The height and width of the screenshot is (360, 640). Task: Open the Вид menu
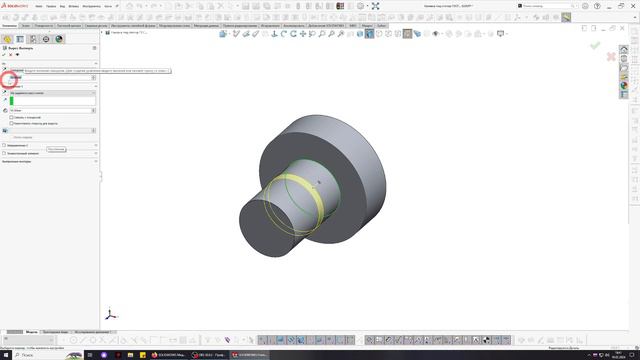click(62, 6)
